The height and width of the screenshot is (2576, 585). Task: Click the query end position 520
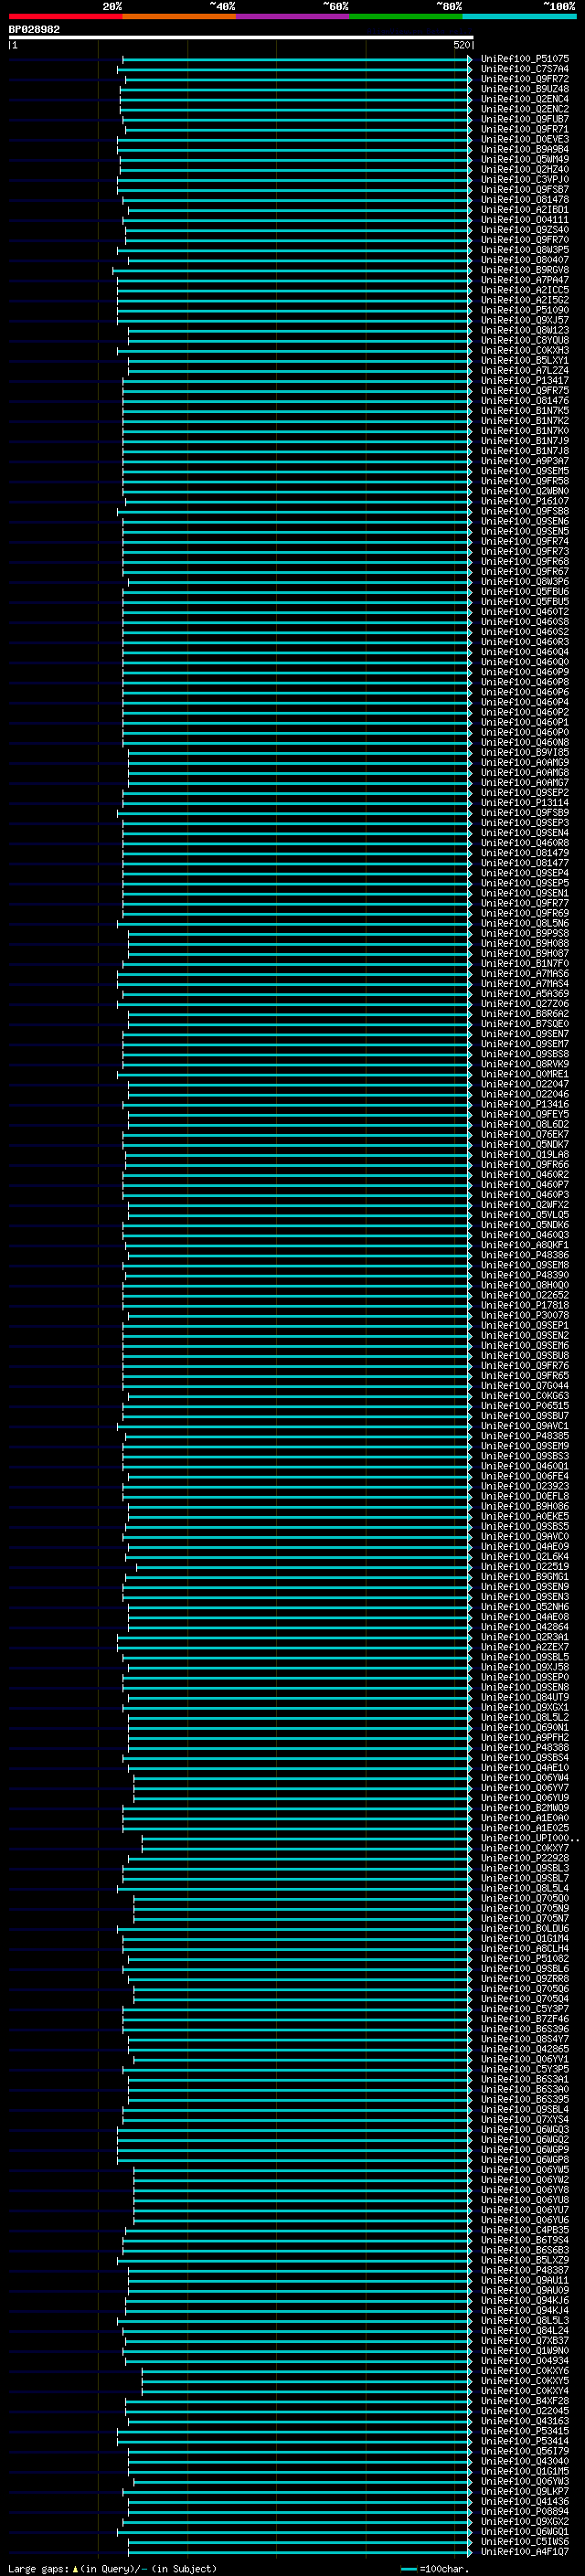tap(461, 45)
